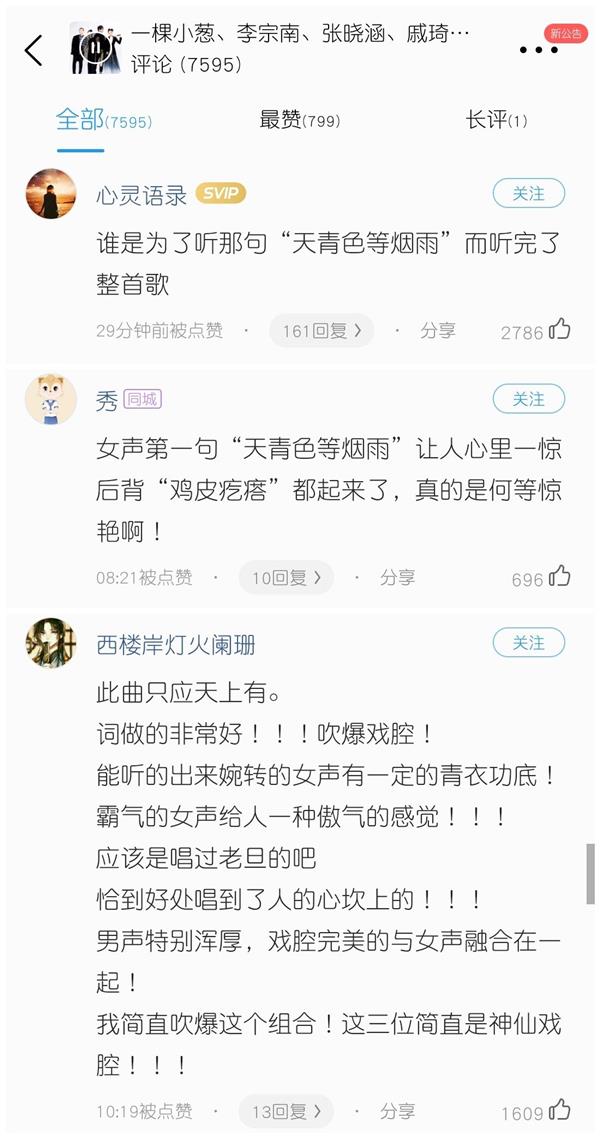Viewport: 600px width, 1138px height.
Task: Share 心灵语录's comment via 分享
Action: coord(437,331)
